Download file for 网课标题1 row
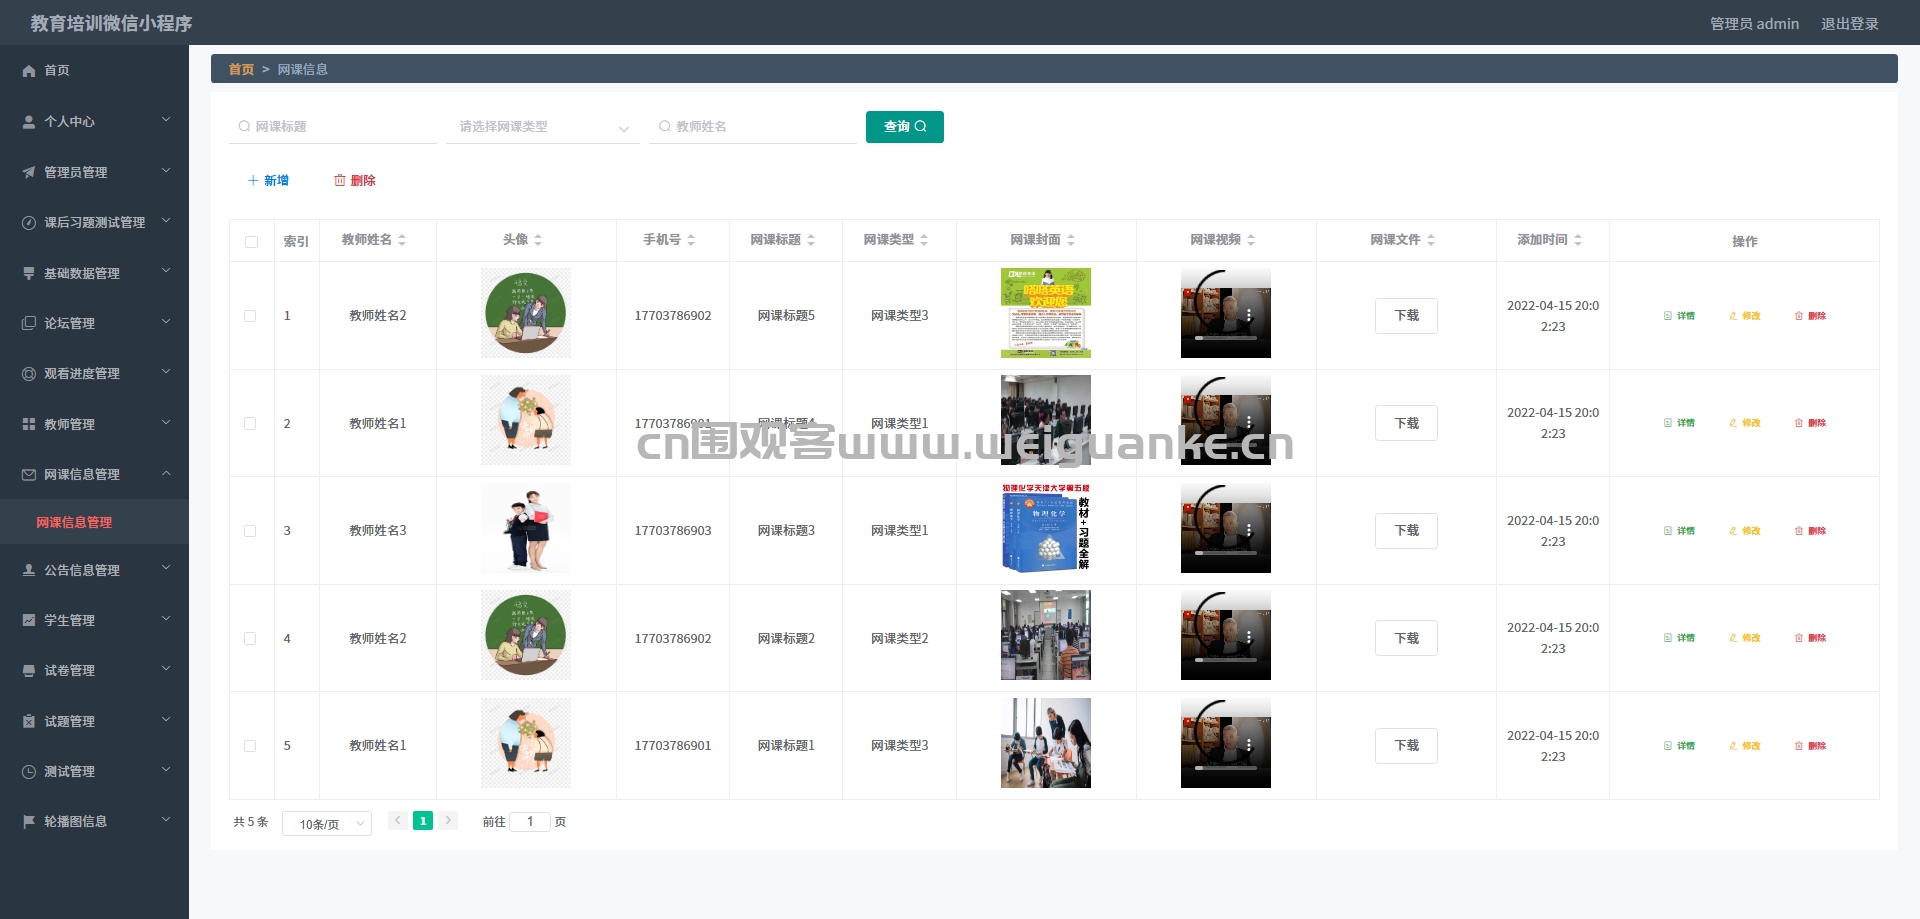Screen dimensions: 1920x919 tap(1406, 746)
